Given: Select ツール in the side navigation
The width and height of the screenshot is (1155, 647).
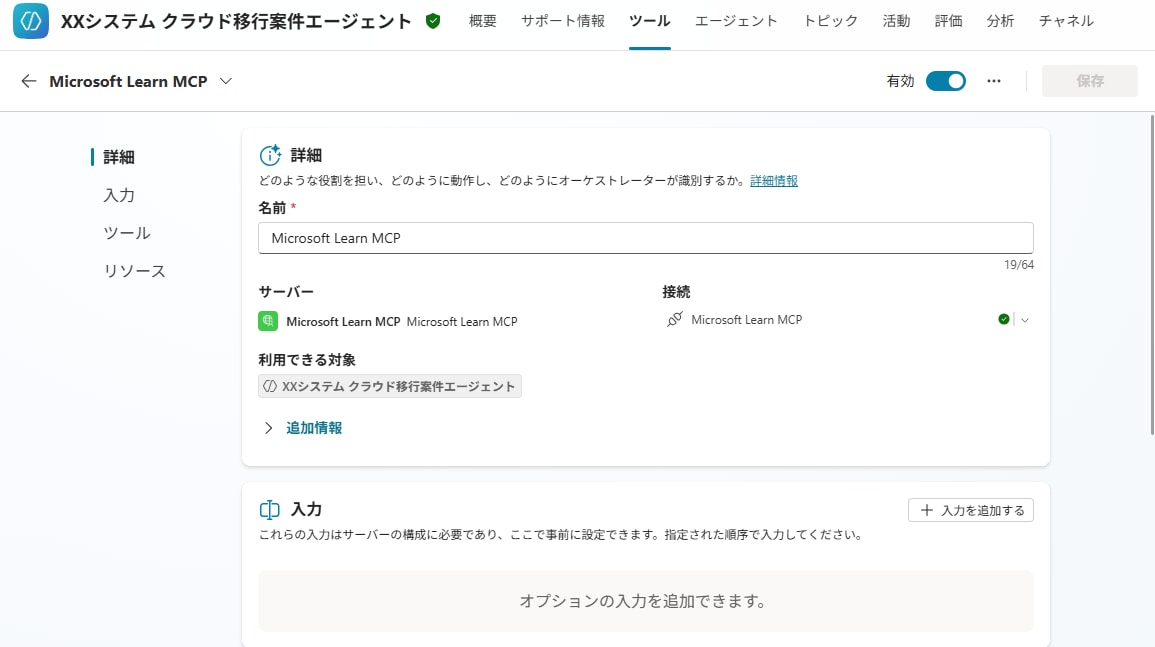Looking at the screenshot, I should coord(127,234).
